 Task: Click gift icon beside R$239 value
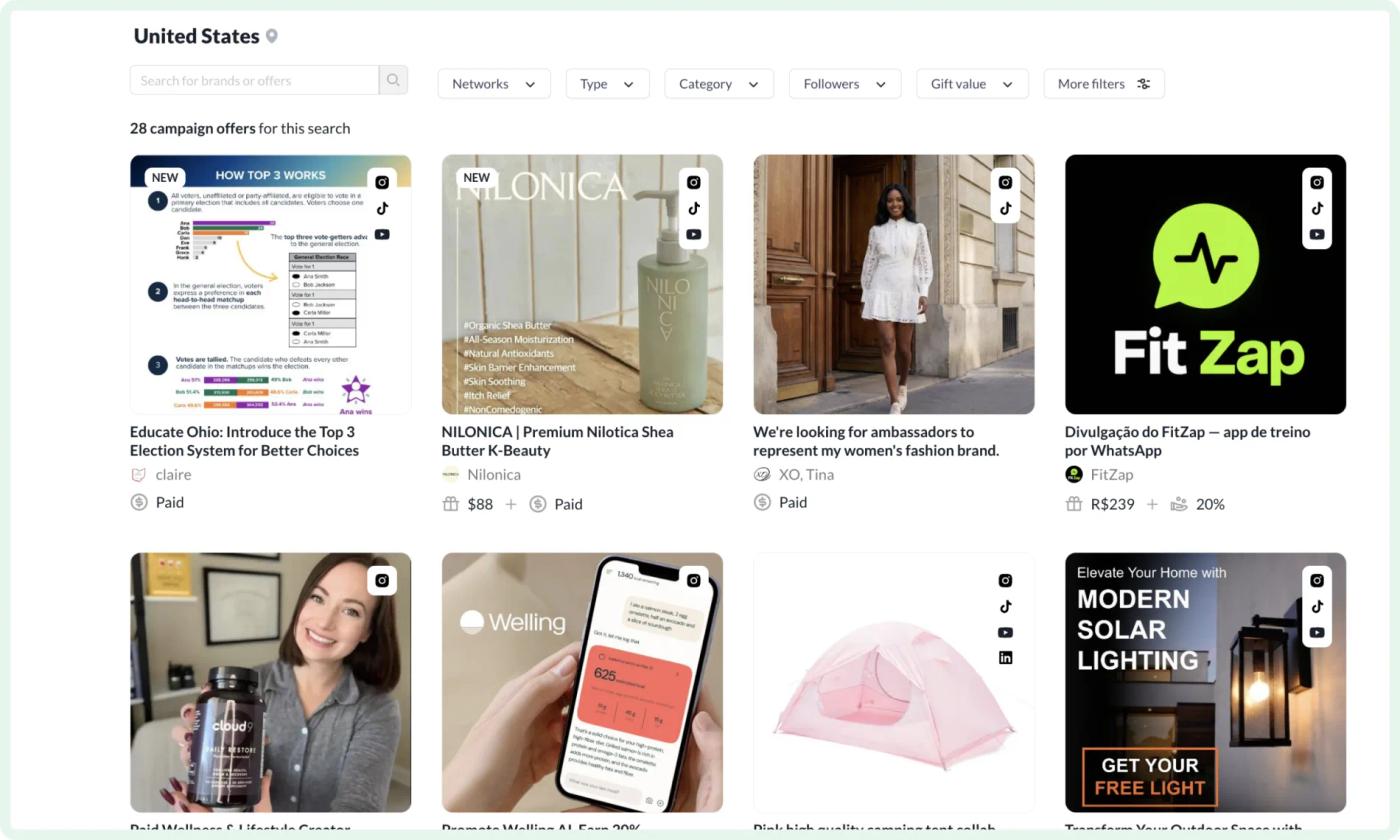pos(1074,504)
